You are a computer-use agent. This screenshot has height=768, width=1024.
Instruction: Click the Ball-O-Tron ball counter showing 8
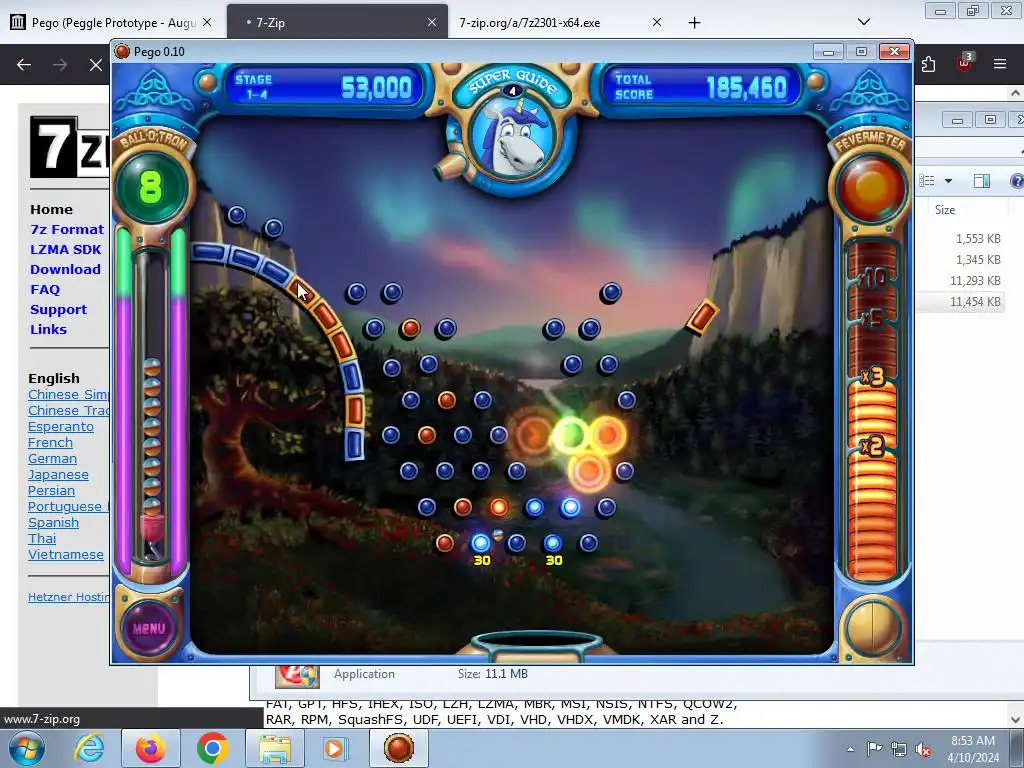point(152,187)
